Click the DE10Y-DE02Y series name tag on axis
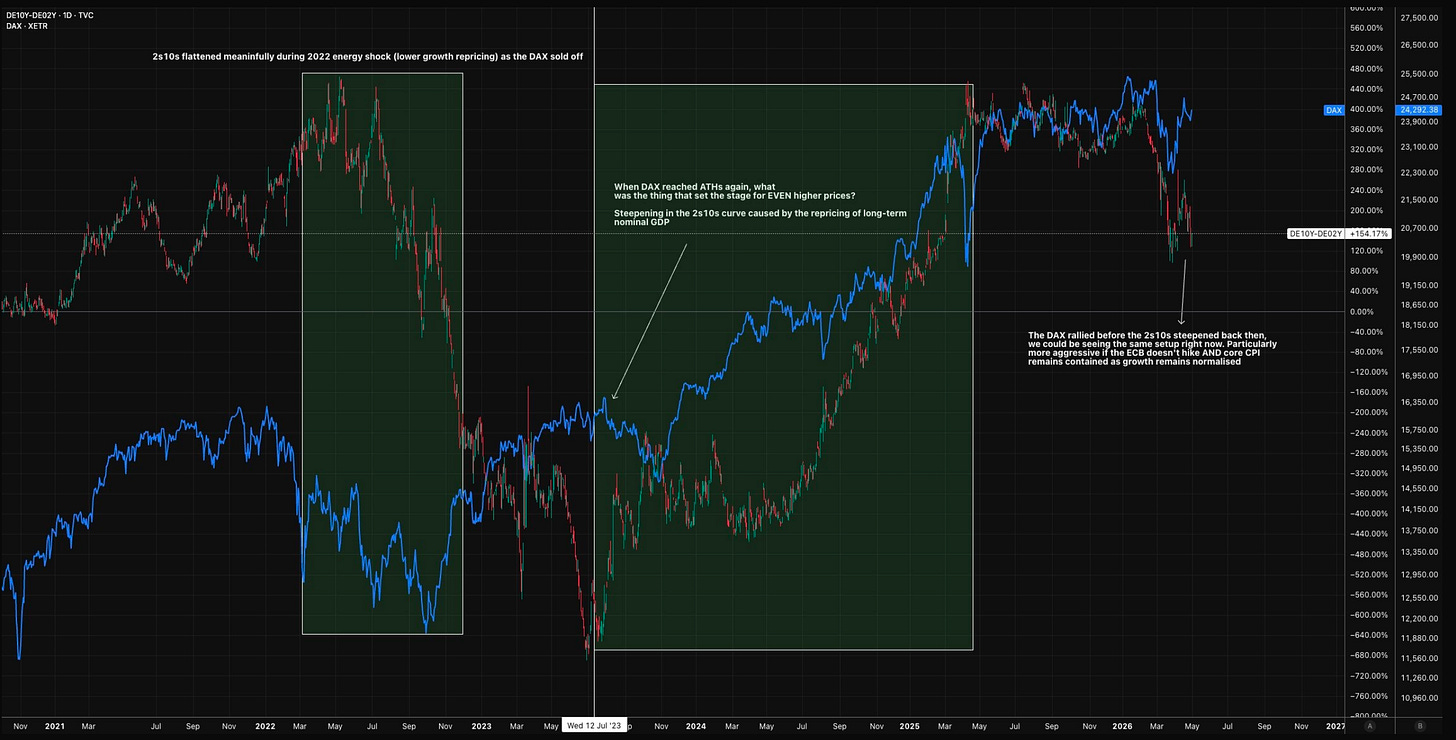The width and height of the screenshot is (1456, 740). [1315, 233]
